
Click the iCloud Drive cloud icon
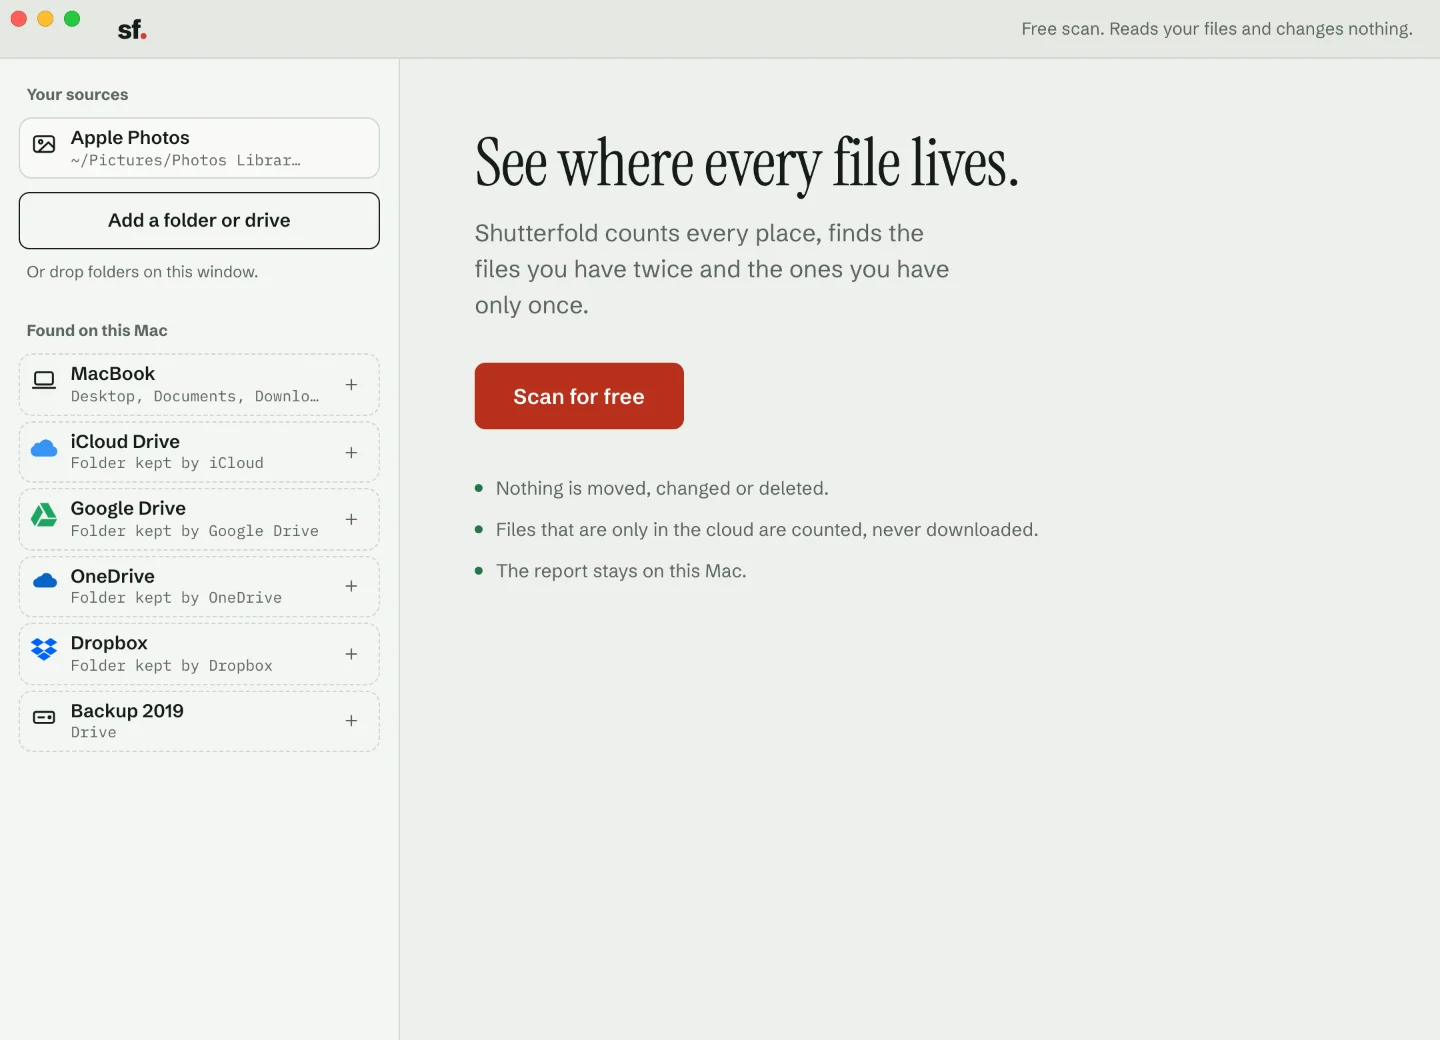tap(44, 448)
